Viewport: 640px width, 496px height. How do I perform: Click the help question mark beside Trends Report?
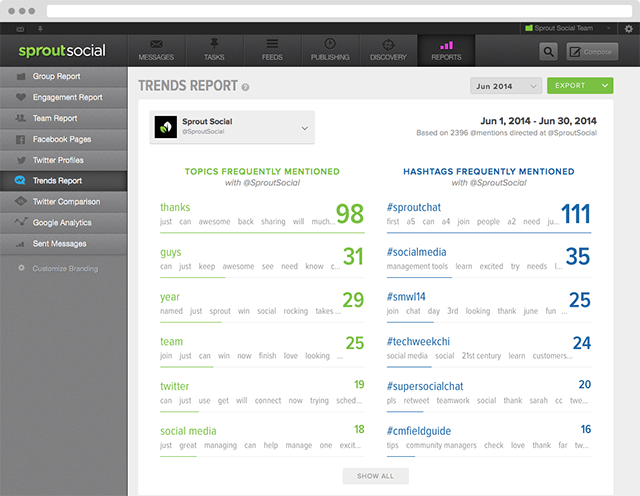245,87
